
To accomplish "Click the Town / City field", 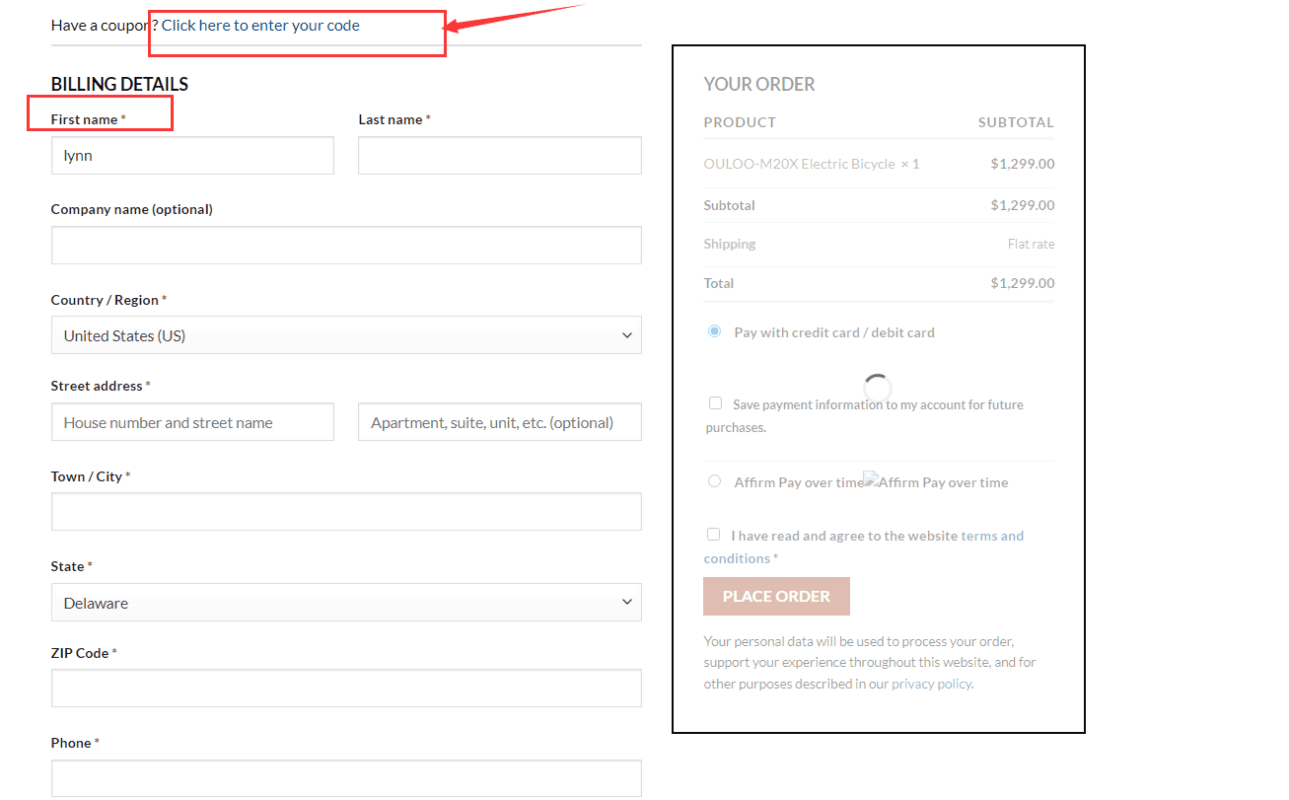I will pos(346,511).
